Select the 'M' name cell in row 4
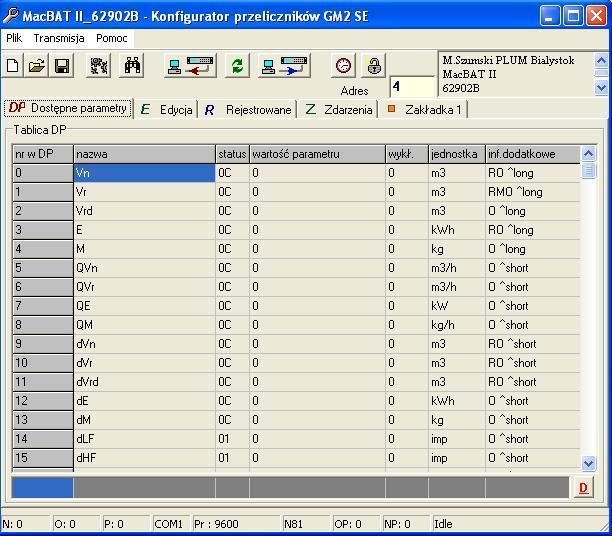Image resolution: width=612 pixels, height=536 pixels. click(x=144, y=249)
